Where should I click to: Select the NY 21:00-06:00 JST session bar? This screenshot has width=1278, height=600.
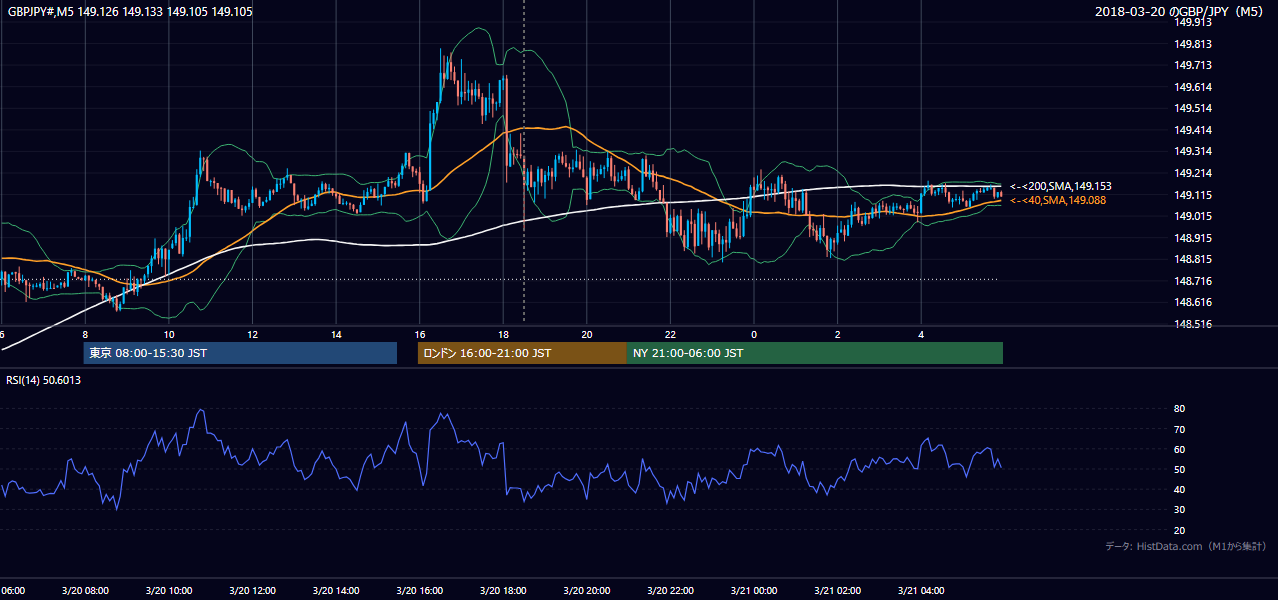815,353
